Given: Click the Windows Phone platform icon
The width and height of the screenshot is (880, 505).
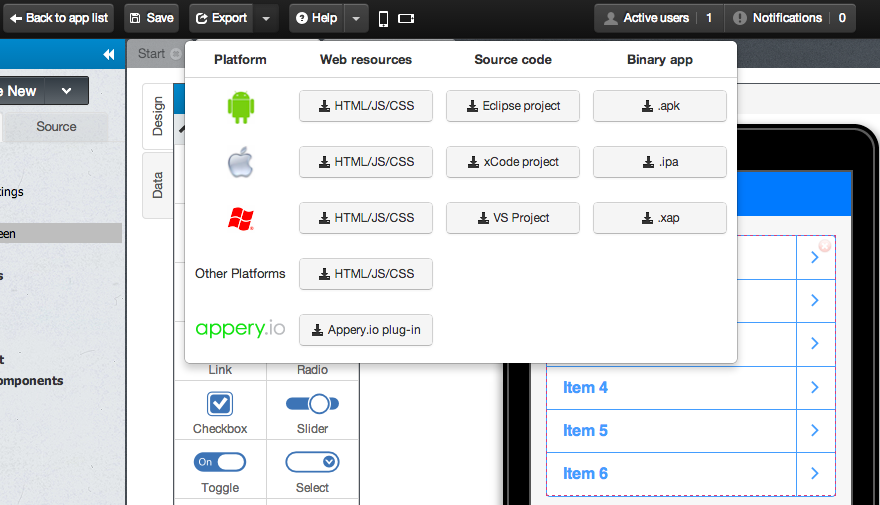Looking at the screenshot, I should (x=240, y=218).
